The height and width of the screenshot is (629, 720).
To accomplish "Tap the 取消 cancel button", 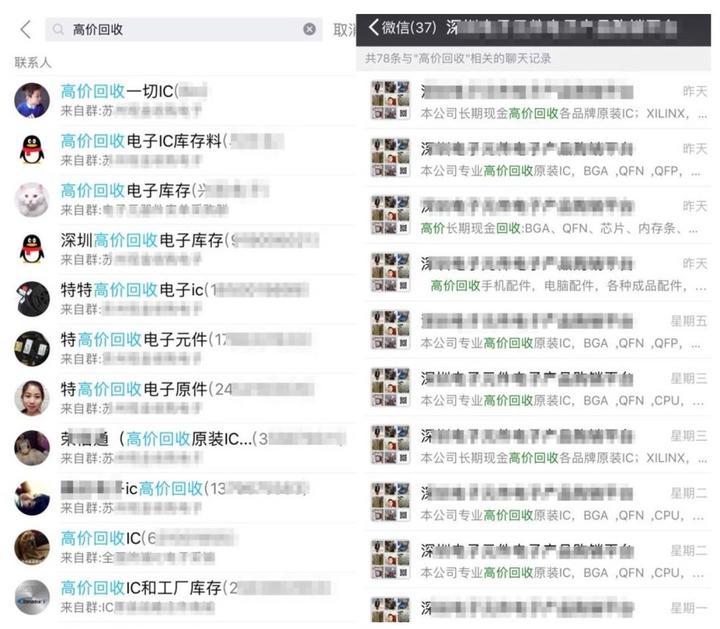I will (344, 30).
